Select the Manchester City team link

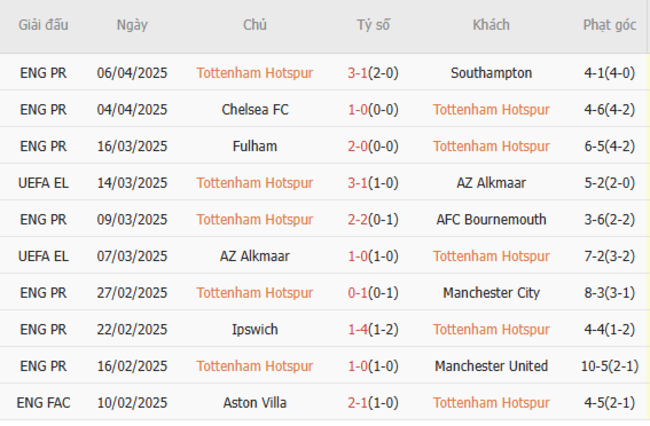pyautogui.click(x=491, y=293)
